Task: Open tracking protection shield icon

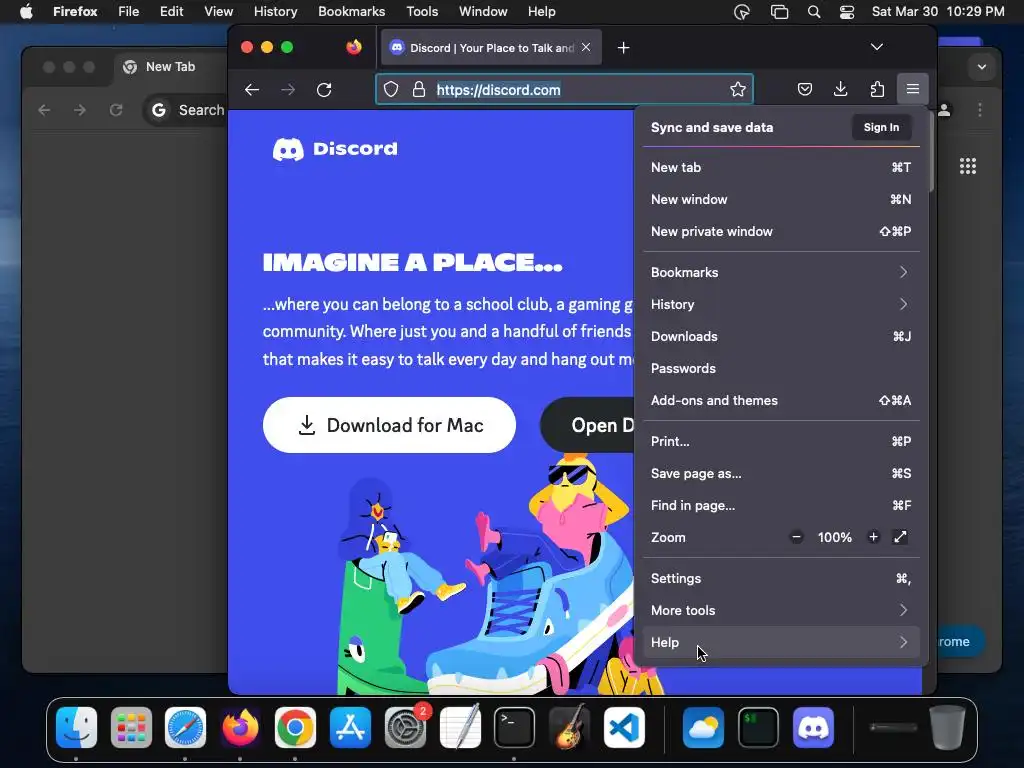Action: [391, 89]
